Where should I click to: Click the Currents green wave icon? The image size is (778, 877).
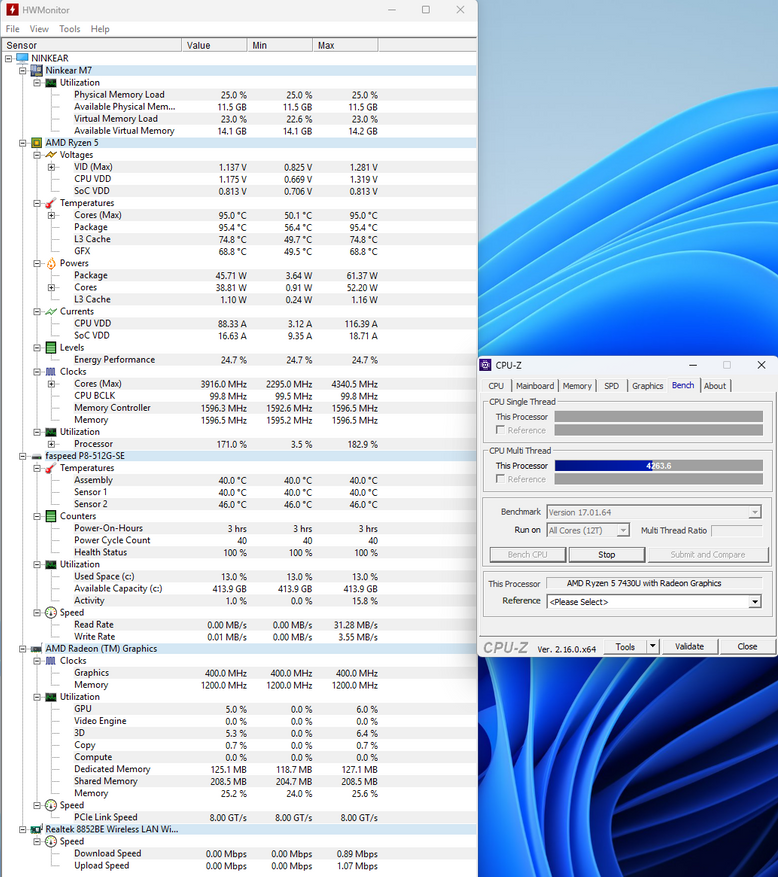(x=51, y=312)
